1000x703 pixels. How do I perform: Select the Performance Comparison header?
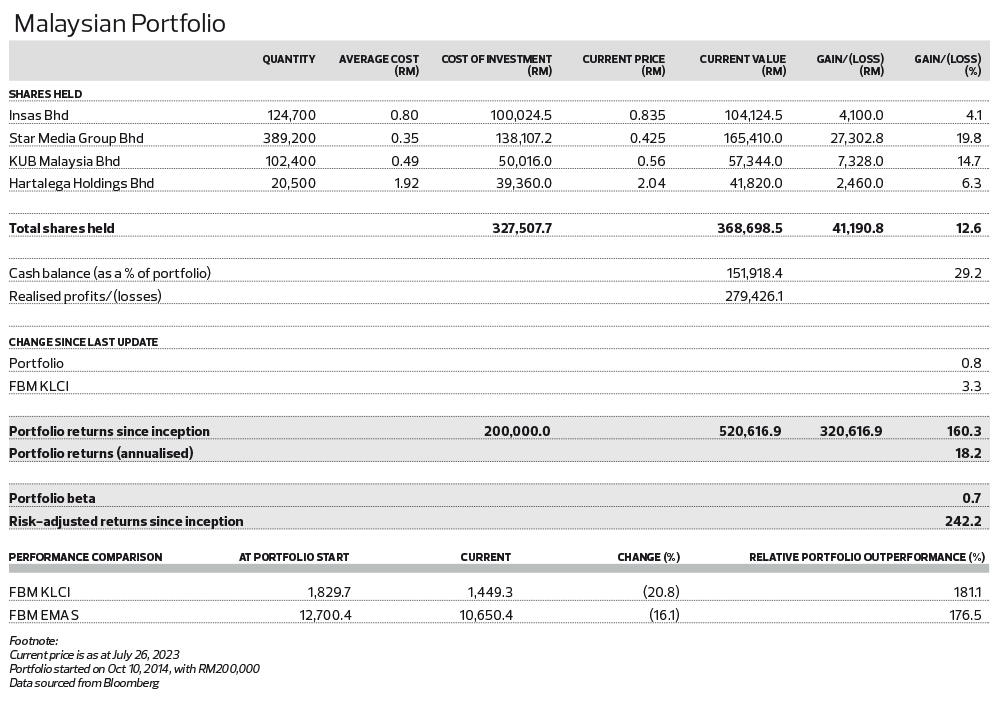click(85, 557)
